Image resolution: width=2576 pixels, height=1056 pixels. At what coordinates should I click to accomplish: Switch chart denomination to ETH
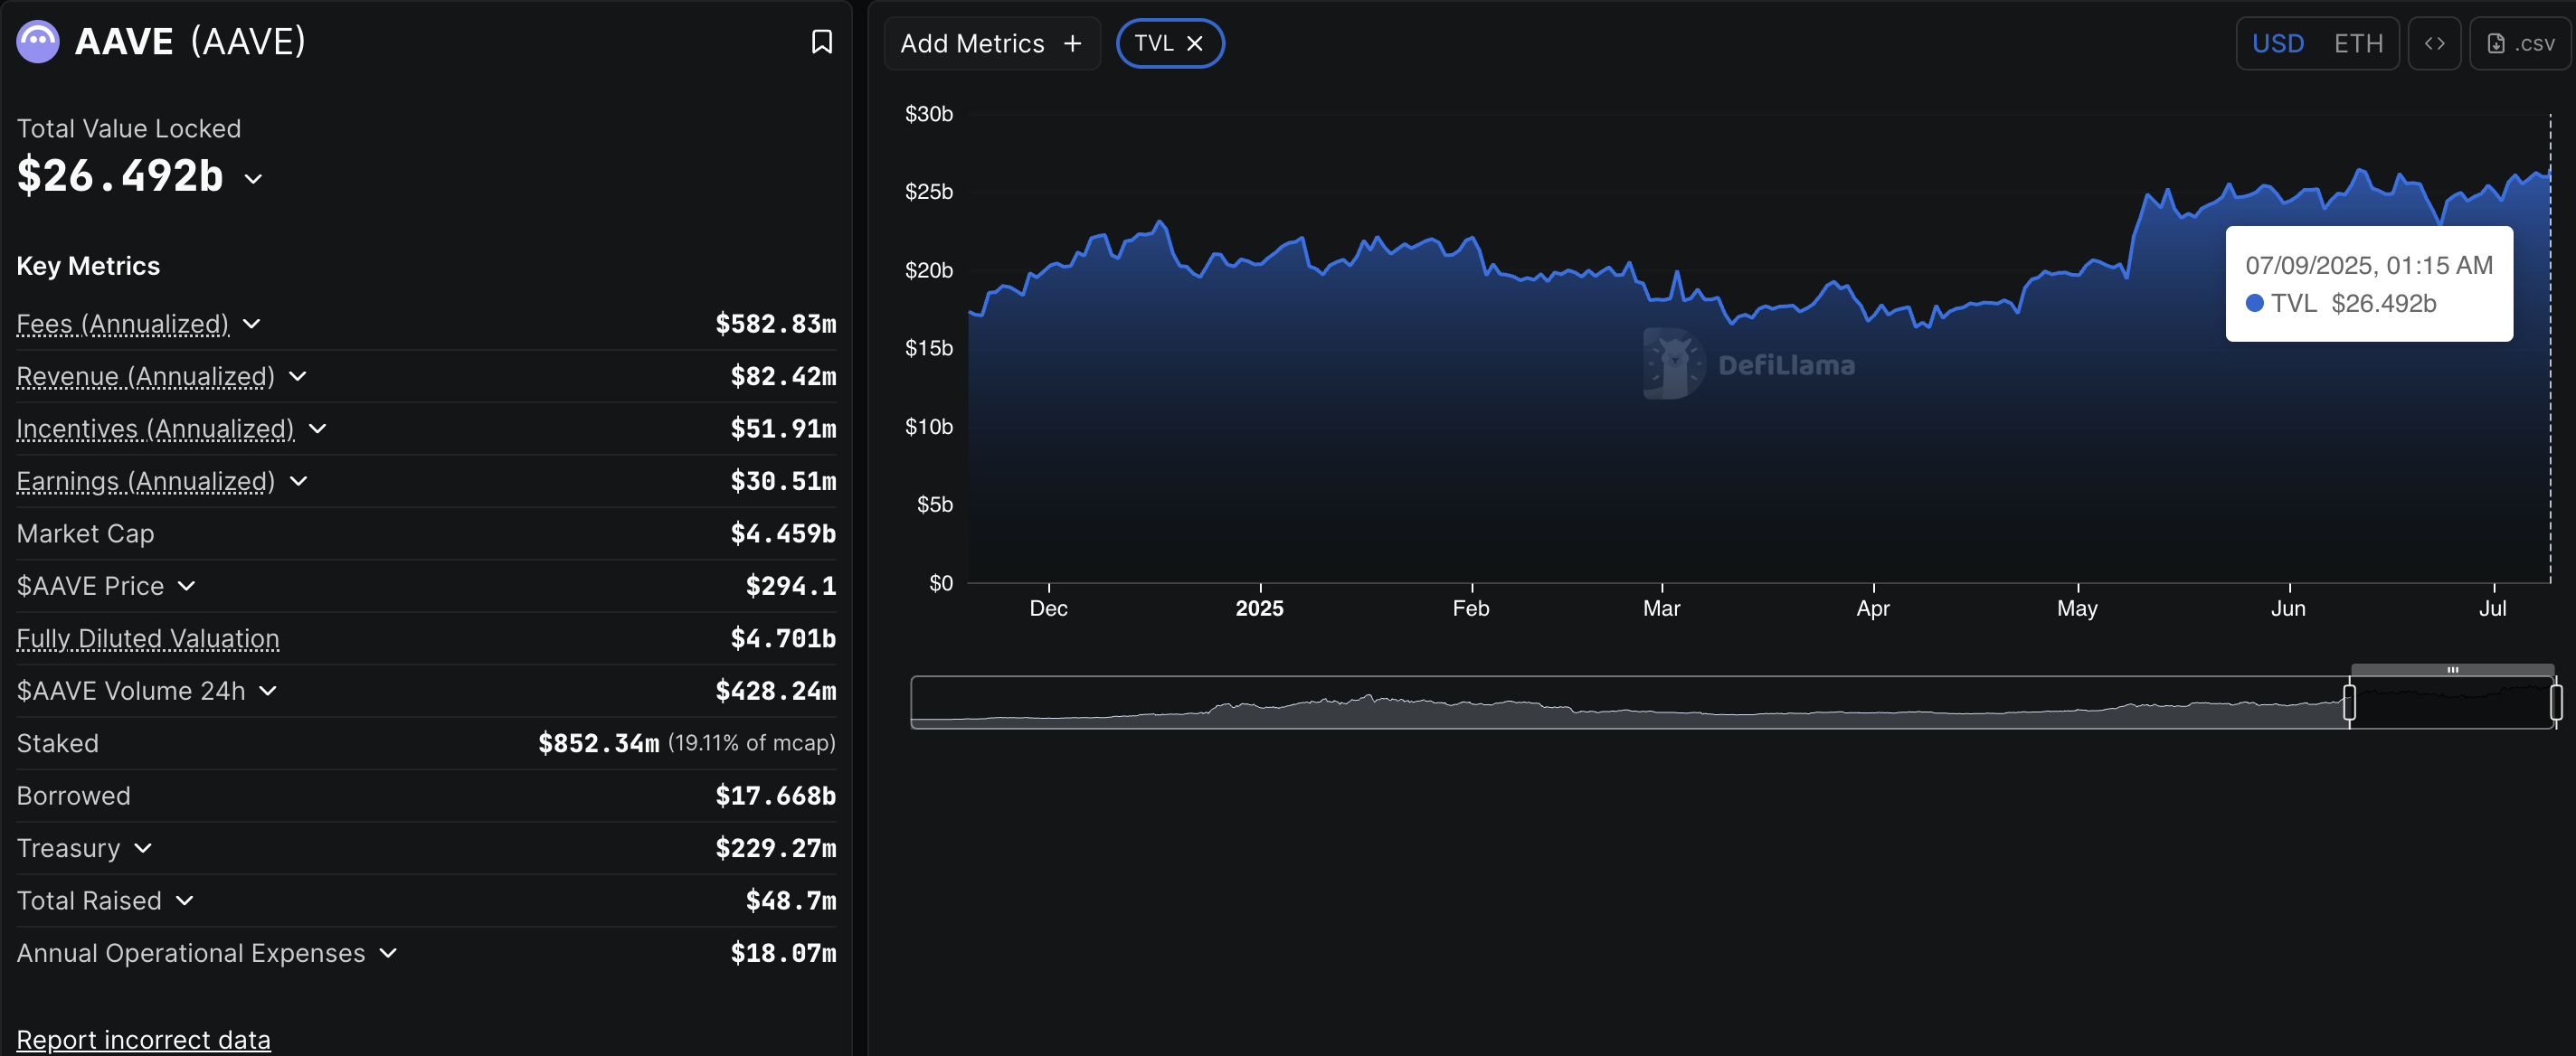2358,44
